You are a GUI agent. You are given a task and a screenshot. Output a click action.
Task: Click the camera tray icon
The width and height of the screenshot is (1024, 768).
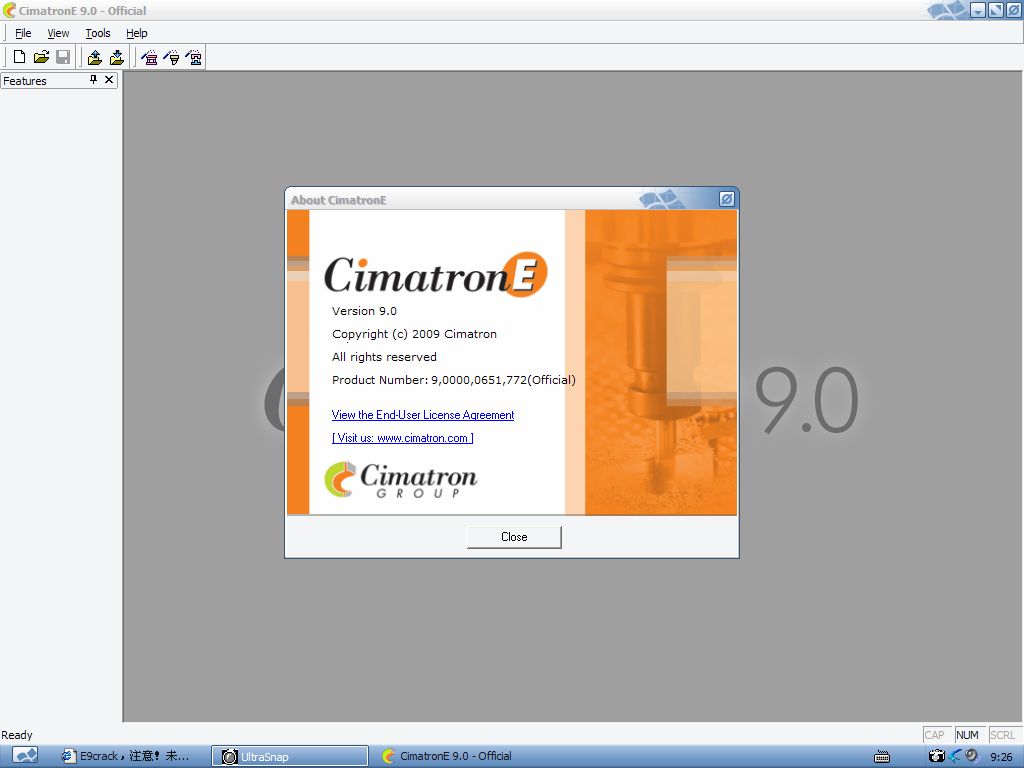(936, 756)
